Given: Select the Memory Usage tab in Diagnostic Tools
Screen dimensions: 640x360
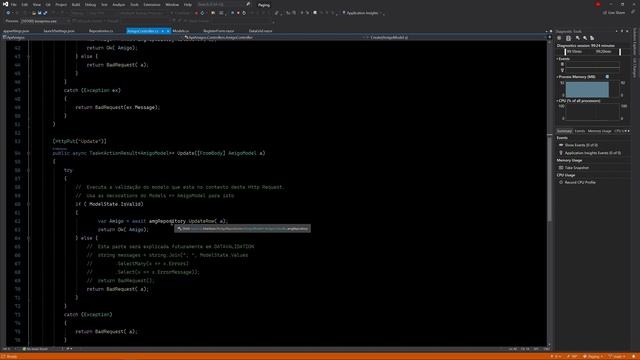Looking at the screenshot, I should (599, 131).
